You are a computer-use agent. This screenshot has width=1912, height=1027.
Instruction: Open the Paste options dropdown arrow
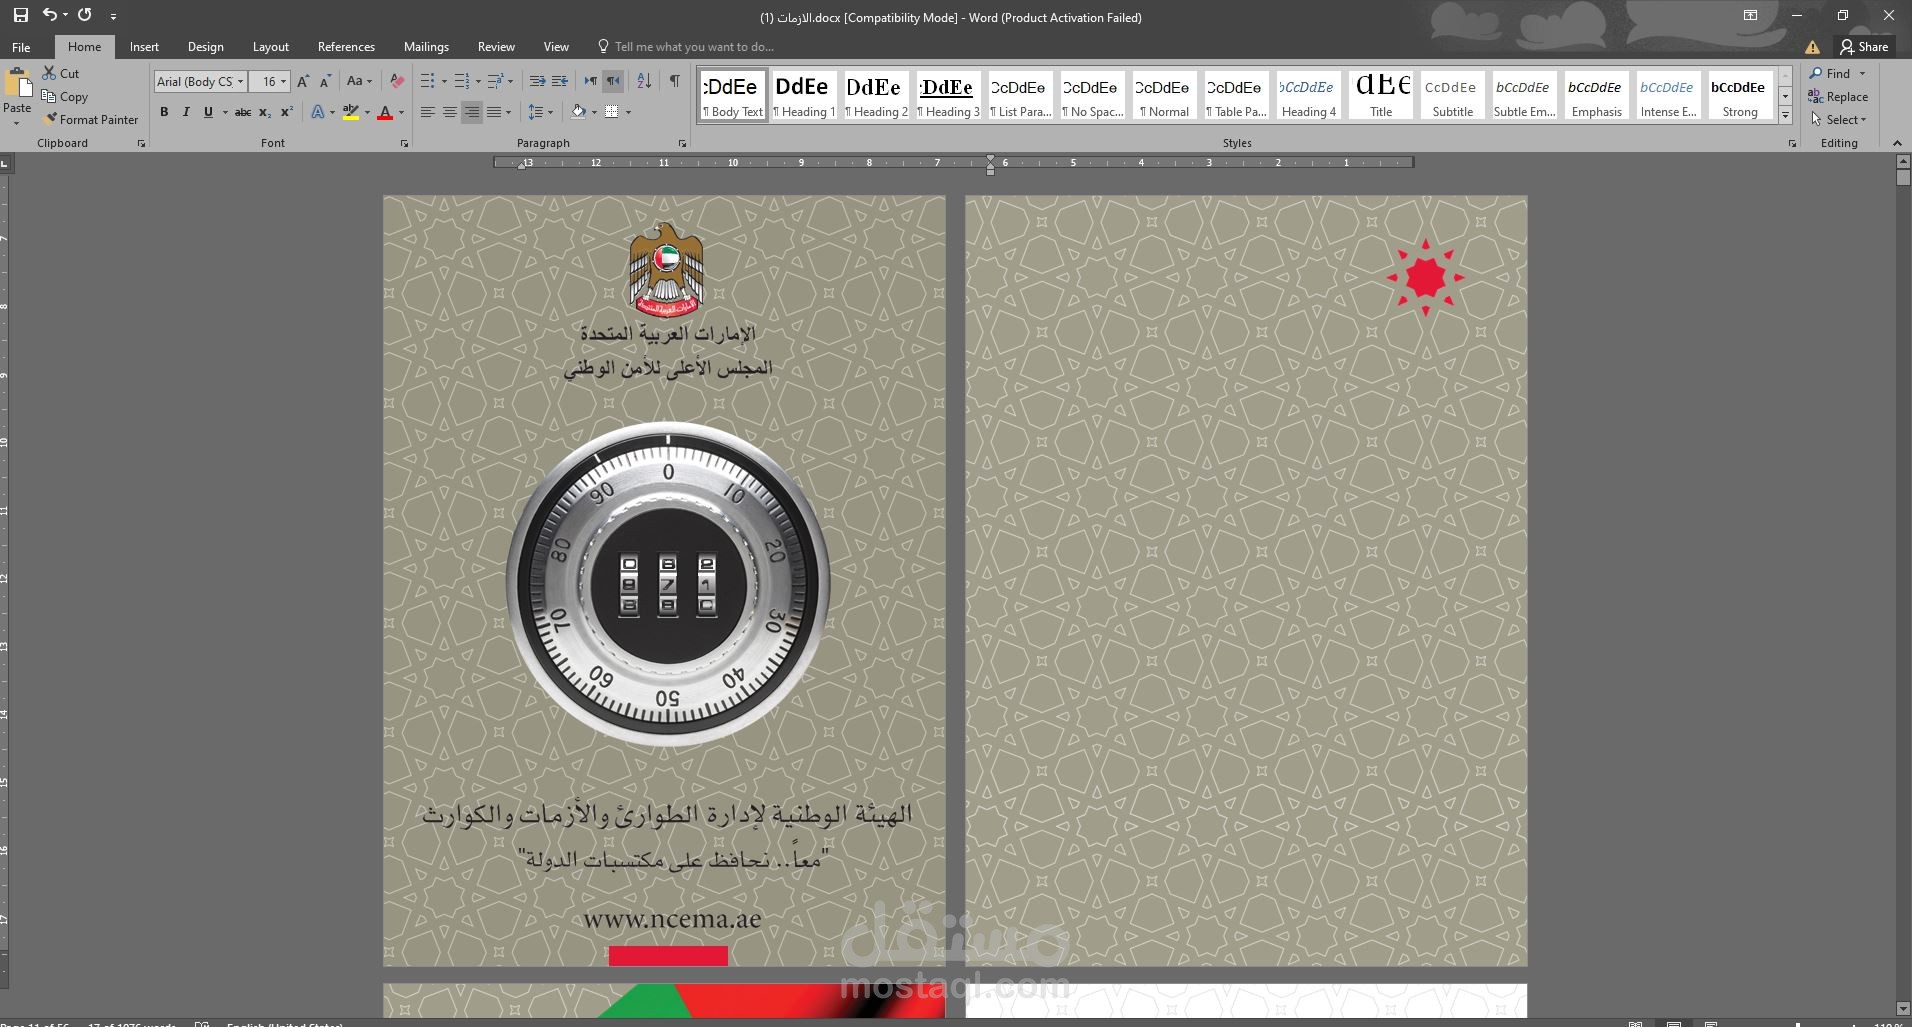click(17, 123)
